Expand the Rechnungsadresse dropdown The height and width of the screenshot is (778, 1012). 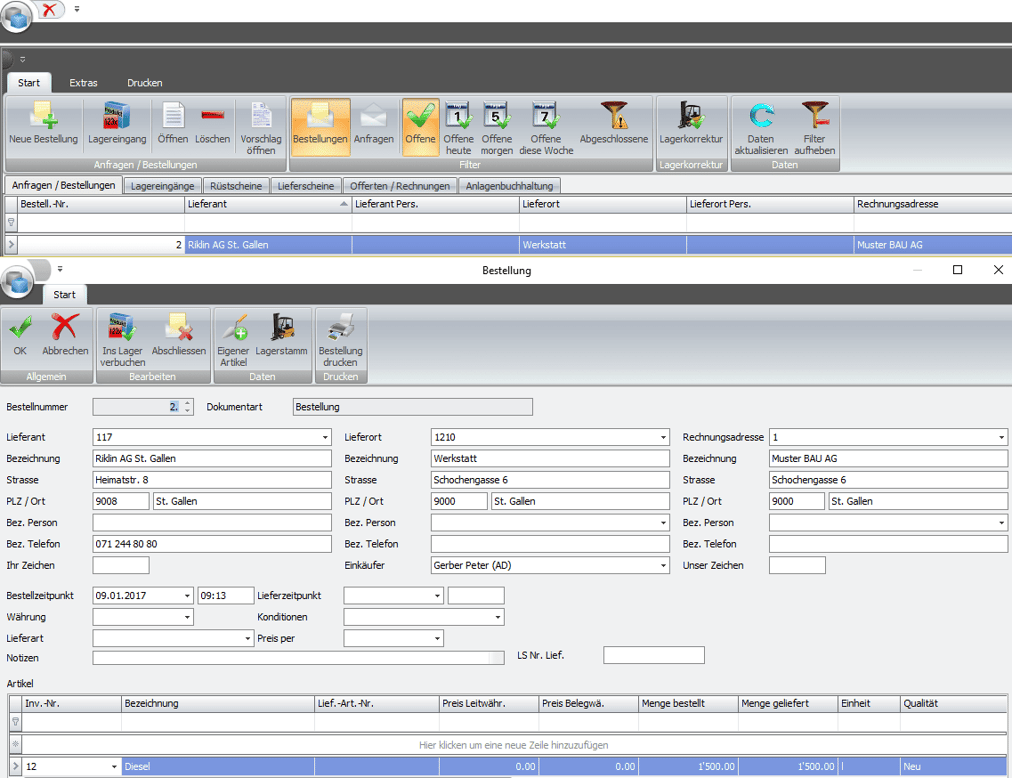1001,437
